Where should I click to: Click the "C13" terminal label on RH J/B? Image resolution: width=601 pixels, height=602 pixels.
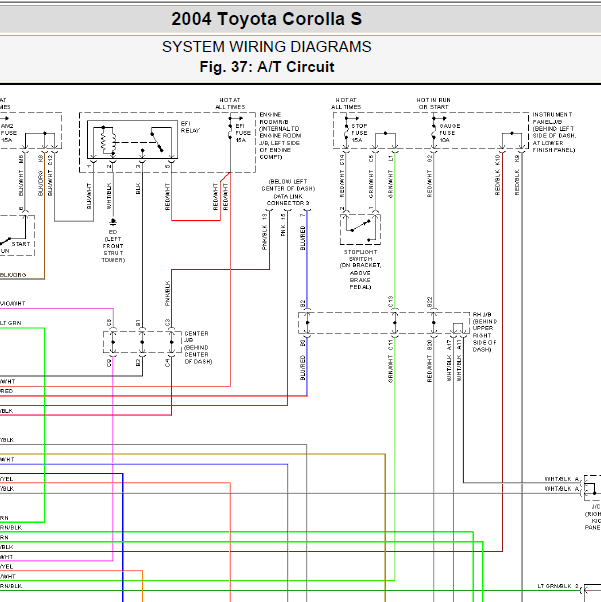tap(391, 301)
